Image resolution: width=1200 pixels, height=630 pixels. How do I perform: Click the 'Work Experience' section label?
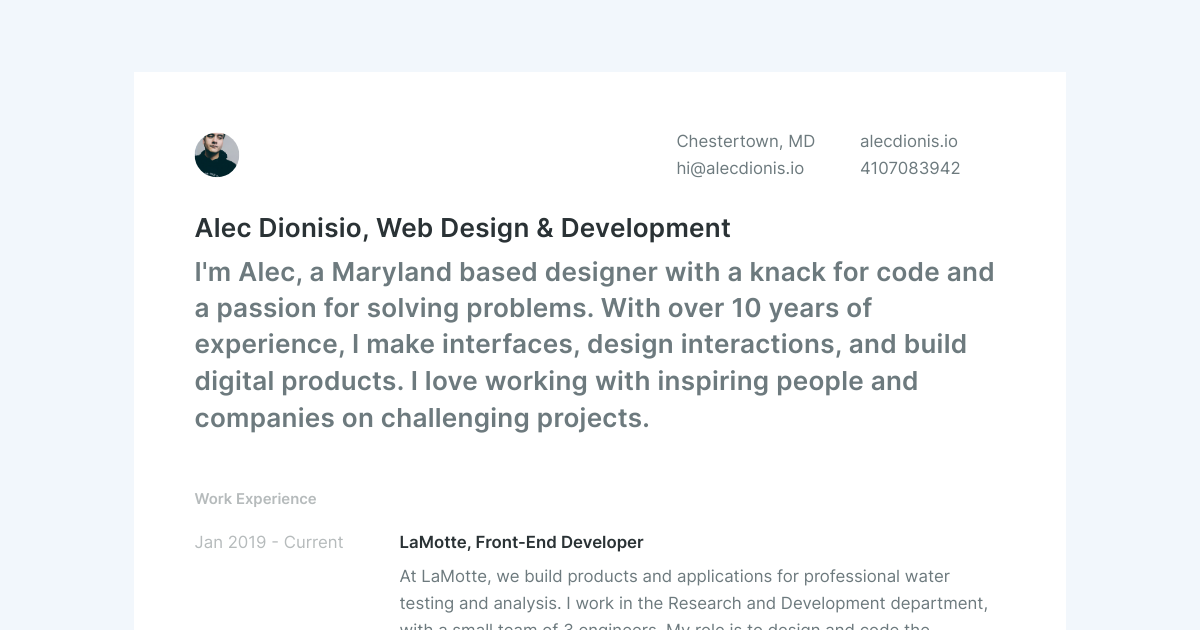pyautogui.click(x=255, y=499)
